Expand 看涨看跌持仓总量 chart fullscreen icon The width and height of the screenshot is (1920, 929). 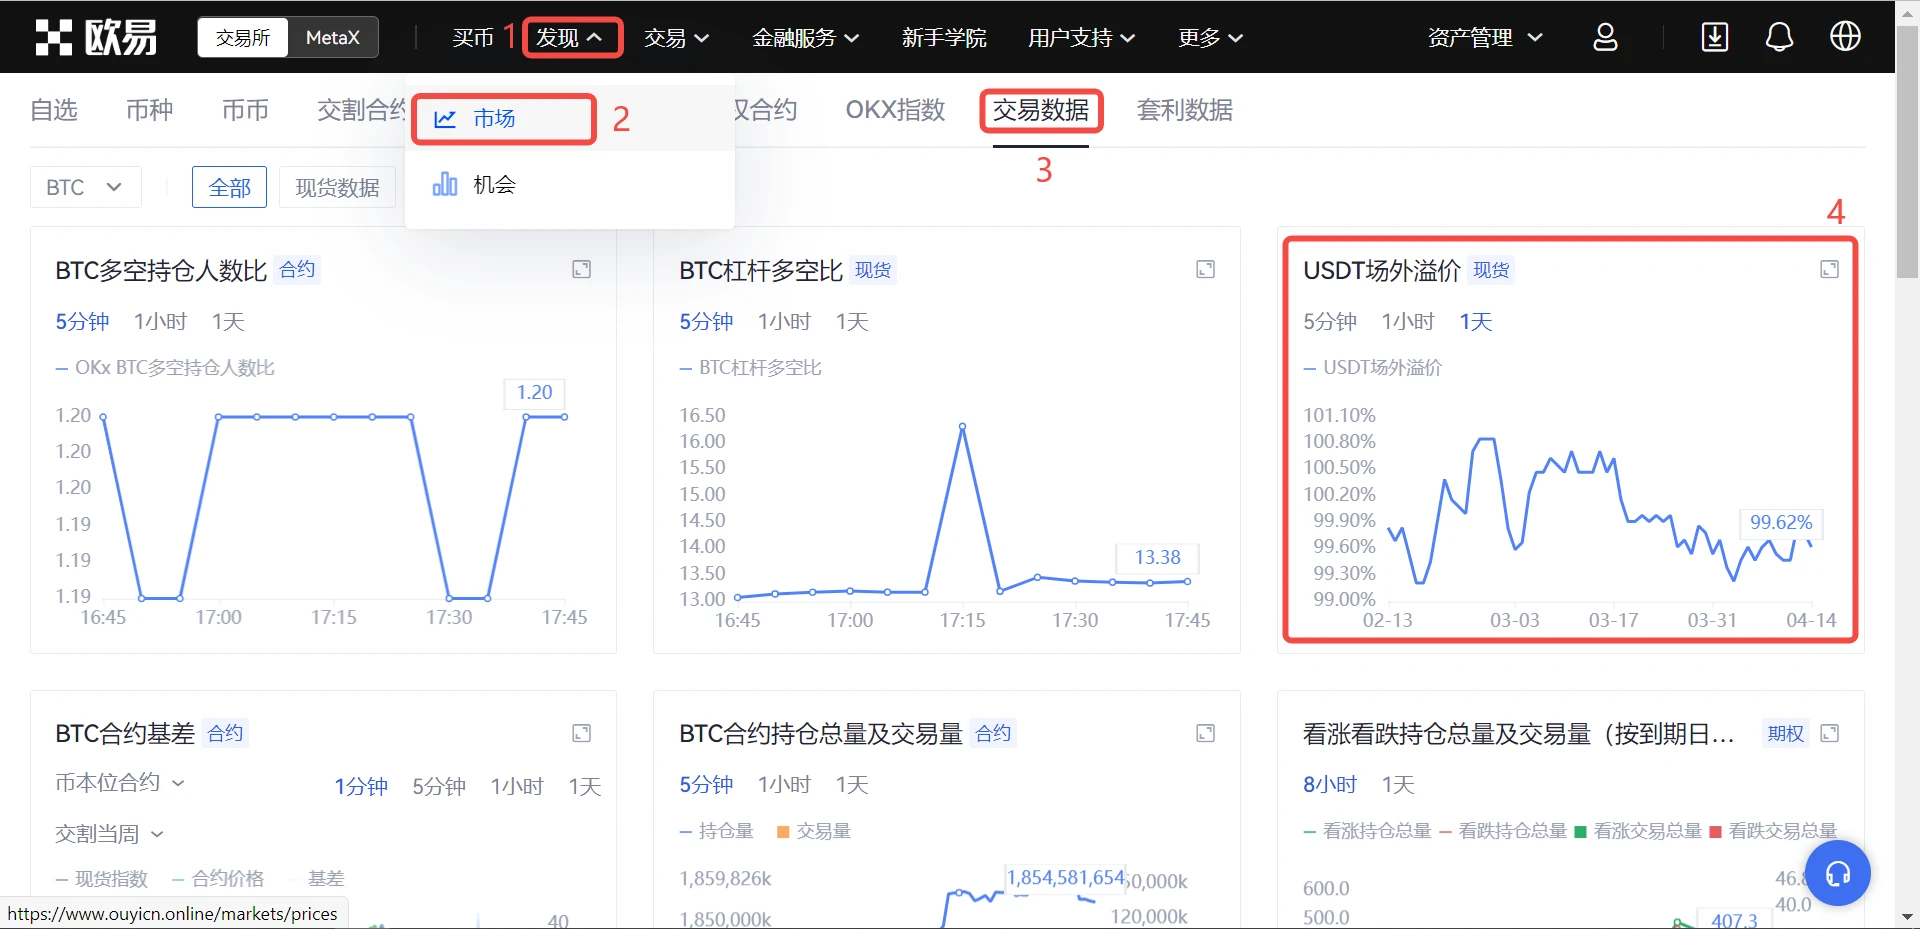tap(1829, 733)
